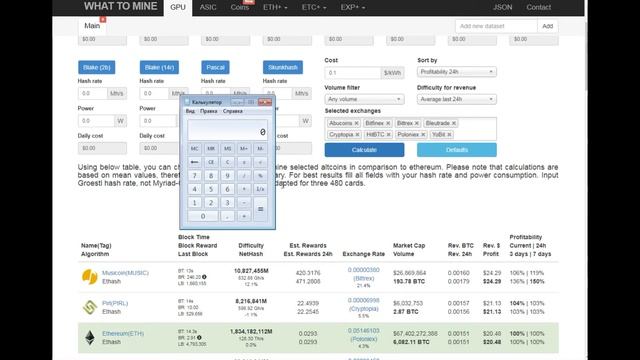This screenshot has width=640, height=360.
Task: Open the ASIC tab
Action: click(x=208, y=7)
